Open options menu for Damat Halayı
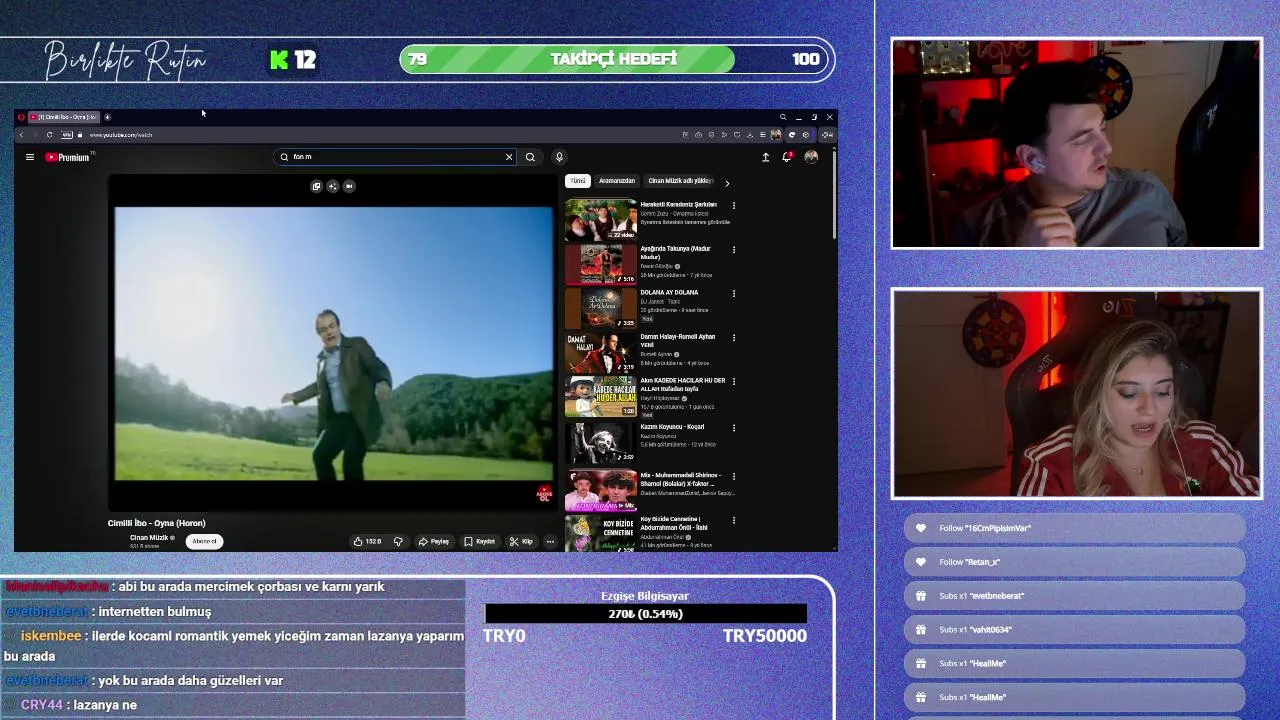The image size is (1280, 720). coord(734,338)
